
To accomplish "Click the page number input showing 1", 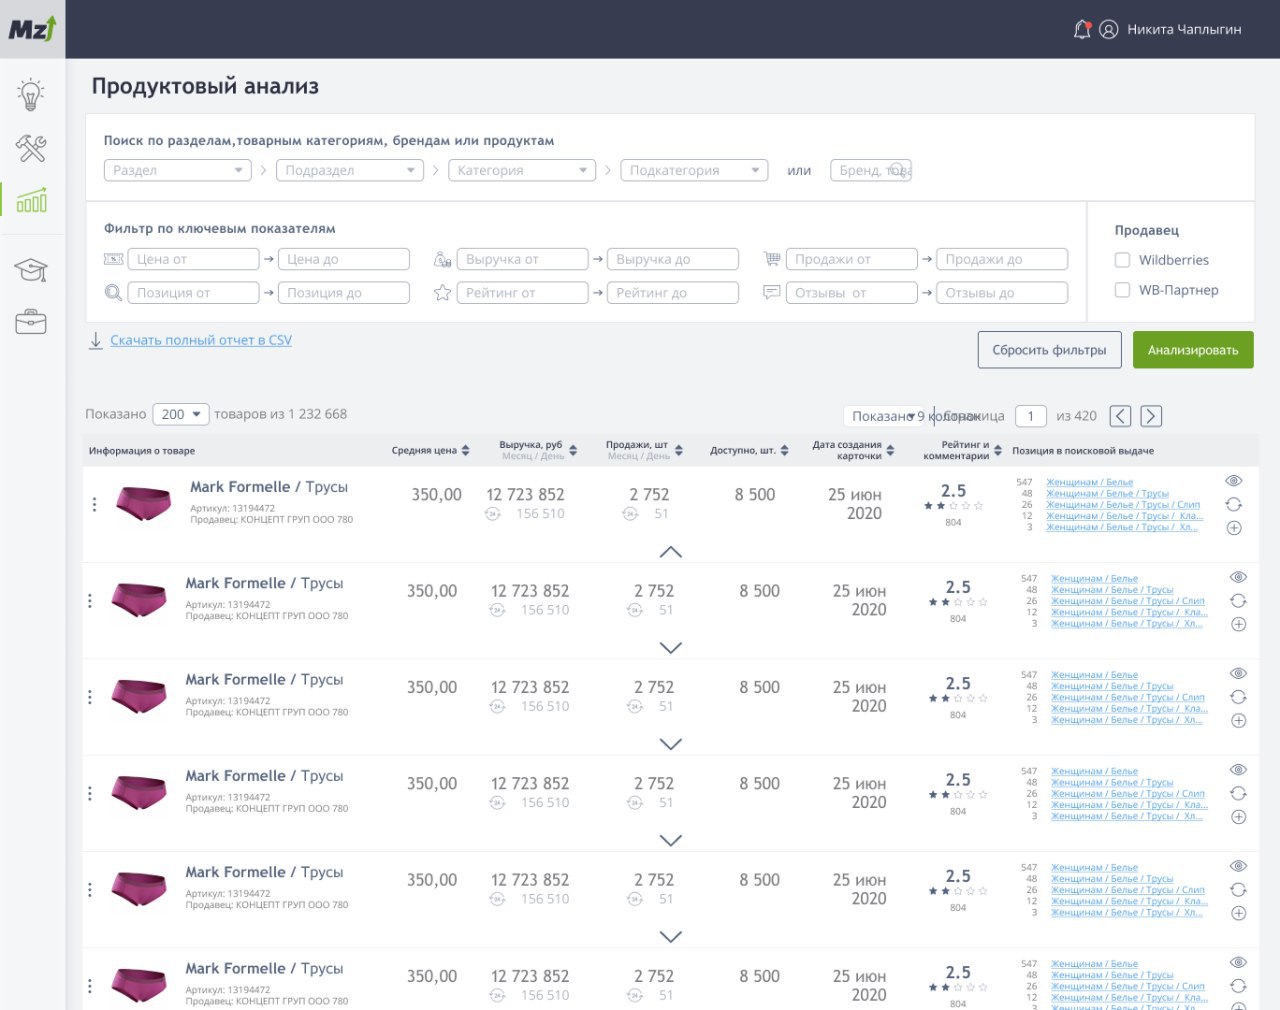I will pos(1031,416).
